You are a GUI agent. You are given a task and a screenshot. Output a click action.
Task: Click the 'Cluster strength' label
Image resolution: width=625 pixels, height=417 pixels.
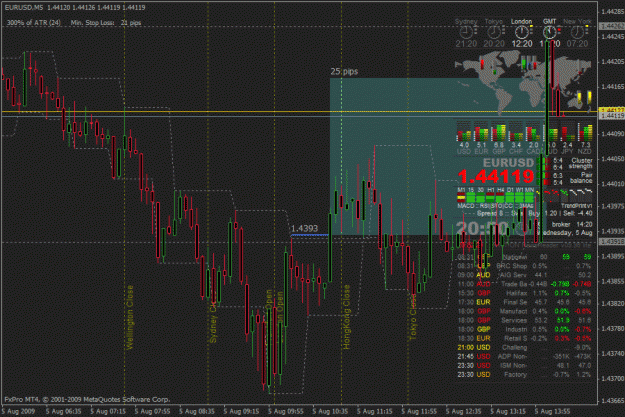click(581, 163)
